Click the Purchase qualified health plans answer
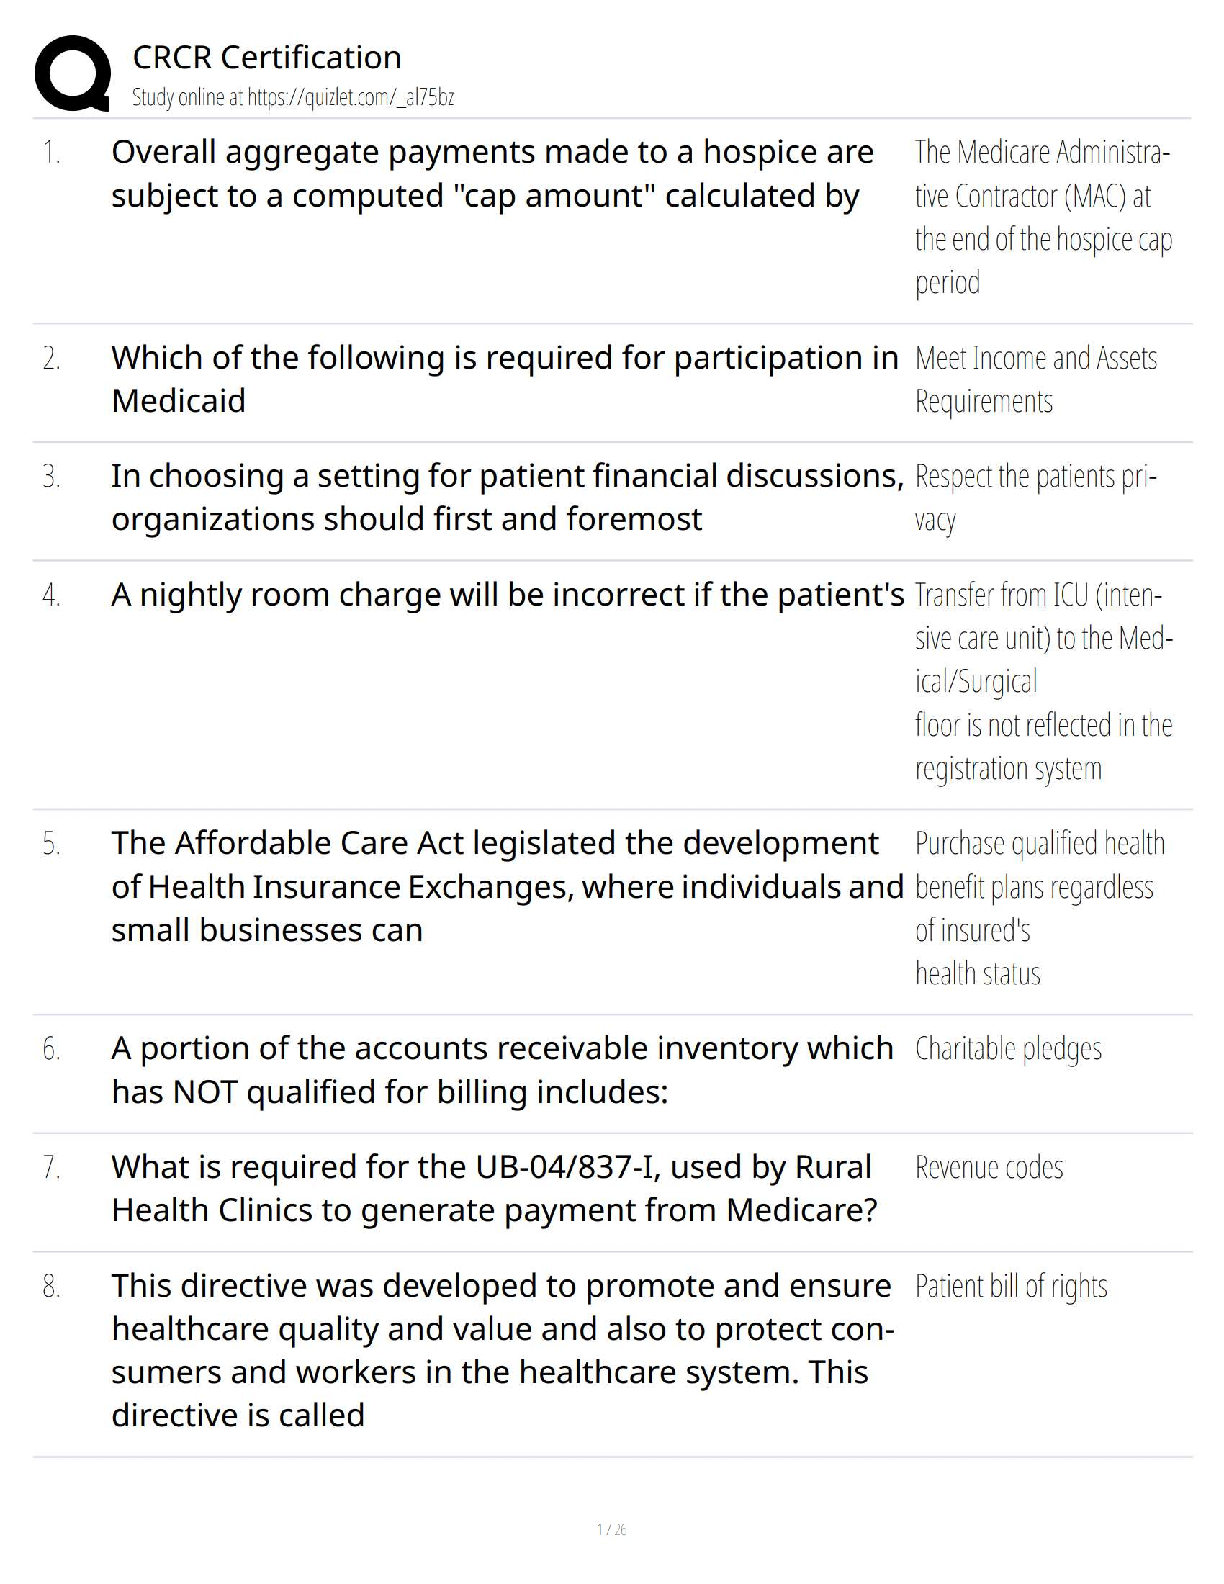The height and width of the screenshot is (1584, 1224). (1038, 908)
